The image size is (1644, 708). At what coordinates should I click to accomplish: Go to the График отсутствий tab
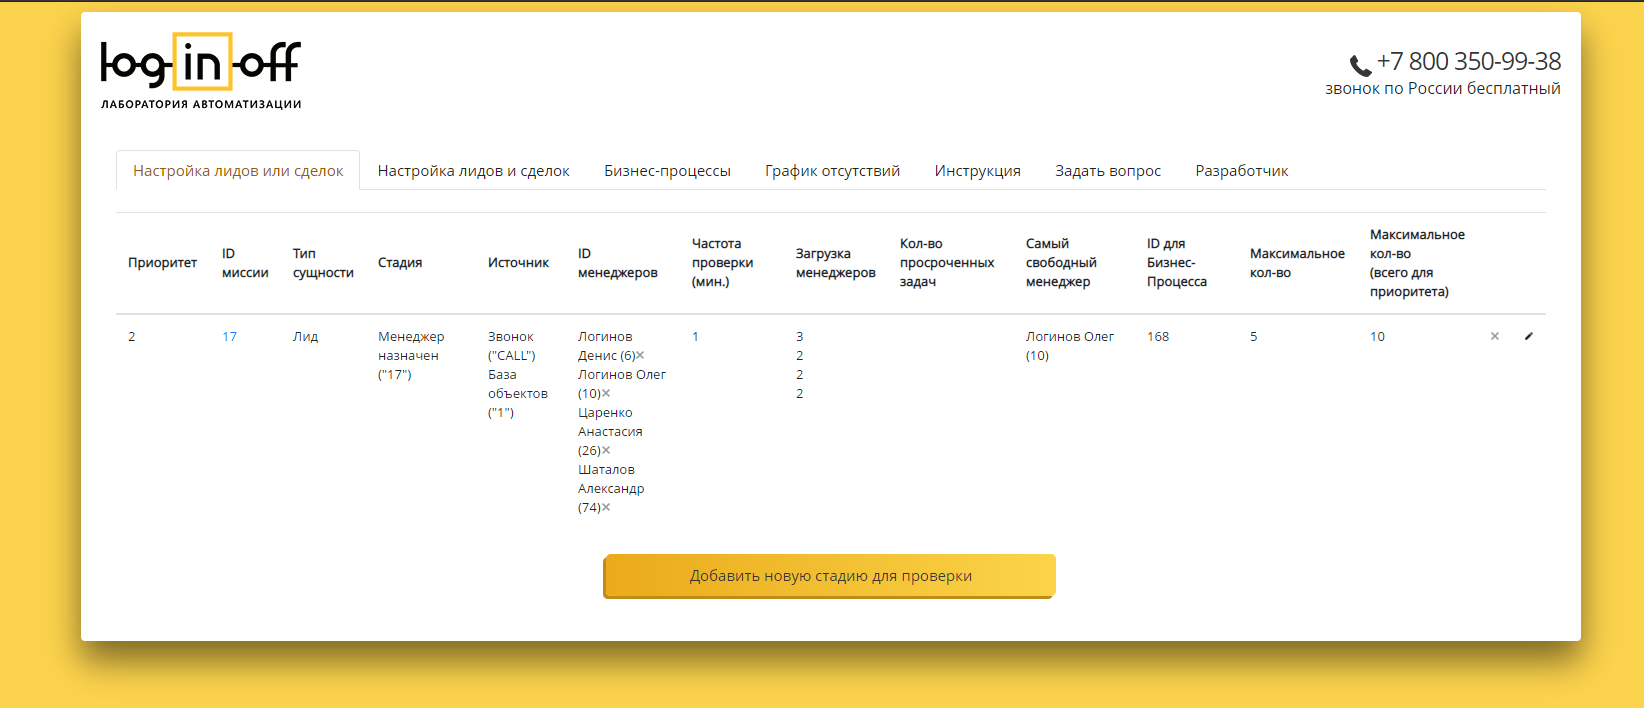(x=832, y=171)
